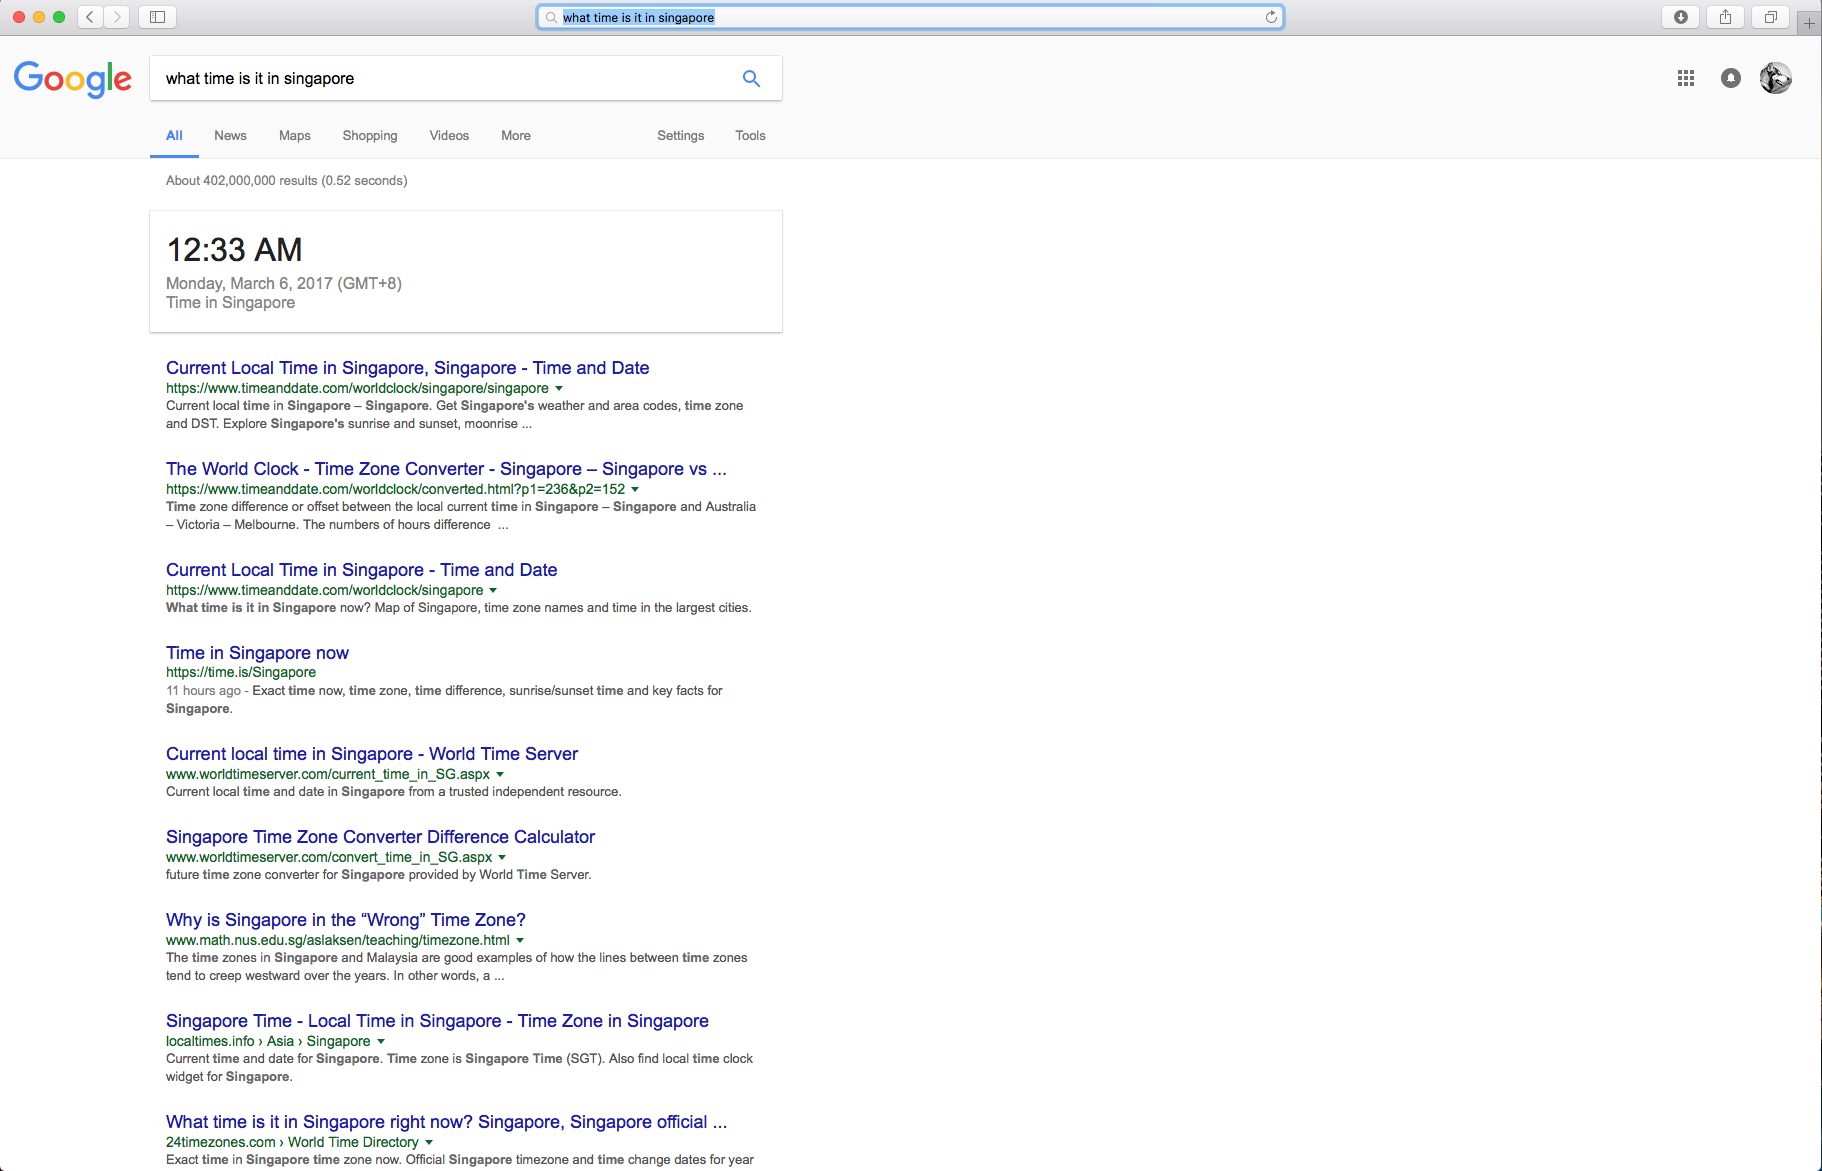The width and height of the screenshot is (1822, 1171).
Task: Expand options arrow for worldclock/singapore result
Action: [493, 590]
